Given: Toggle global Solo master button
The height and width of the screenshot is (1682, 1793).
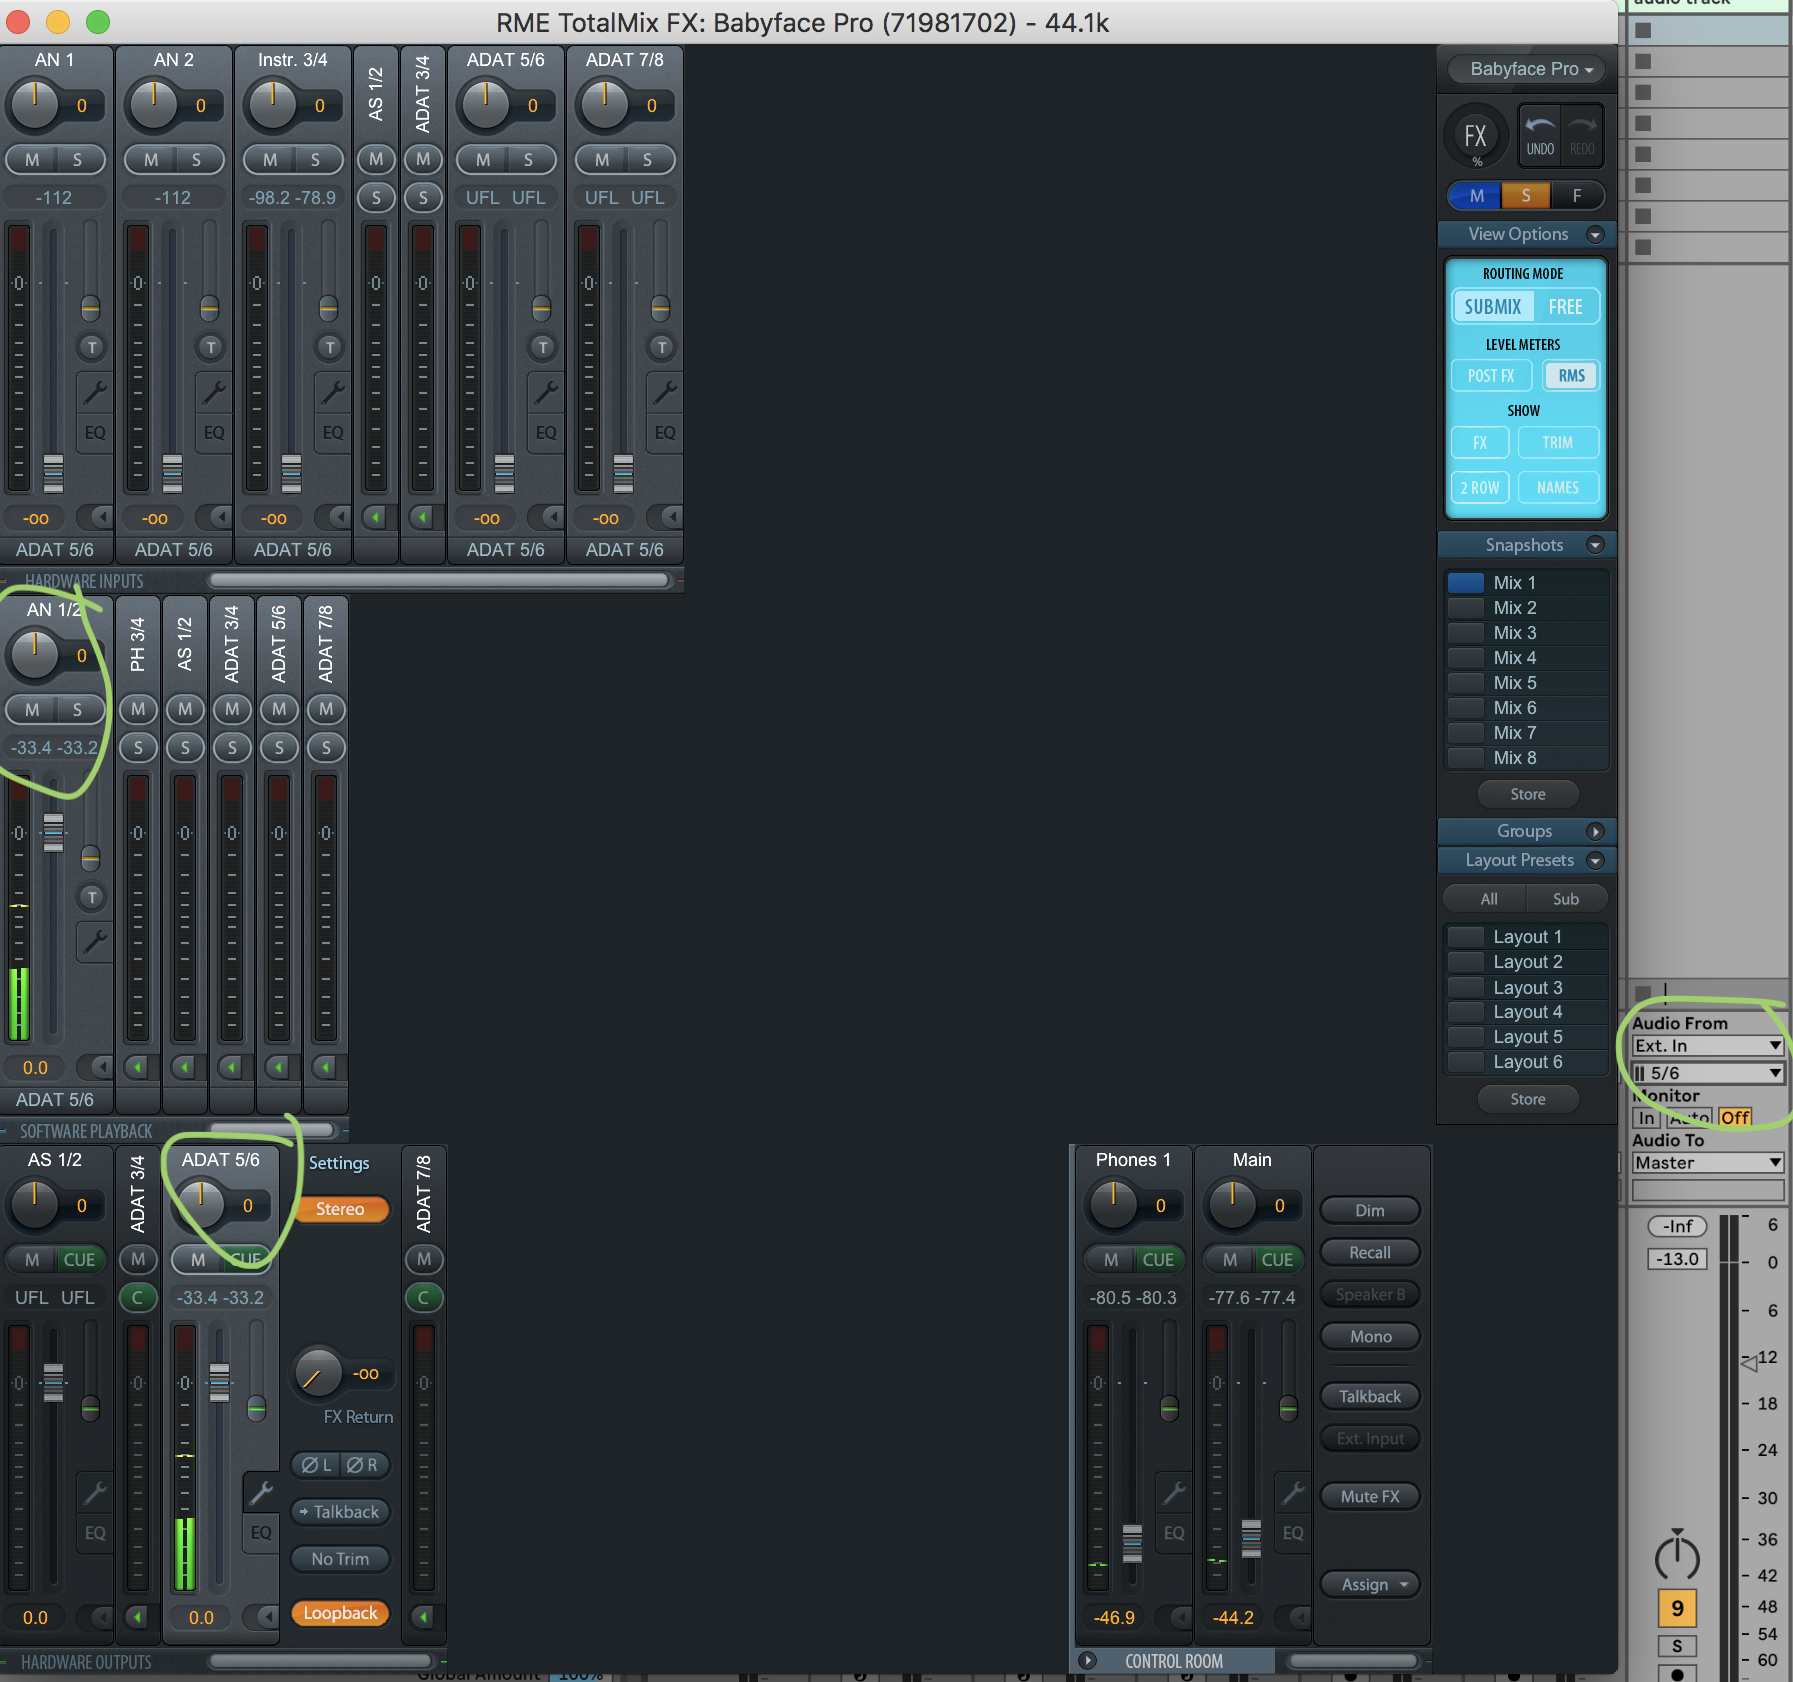Looking at the screenshot, I should tap(1526, 196).
